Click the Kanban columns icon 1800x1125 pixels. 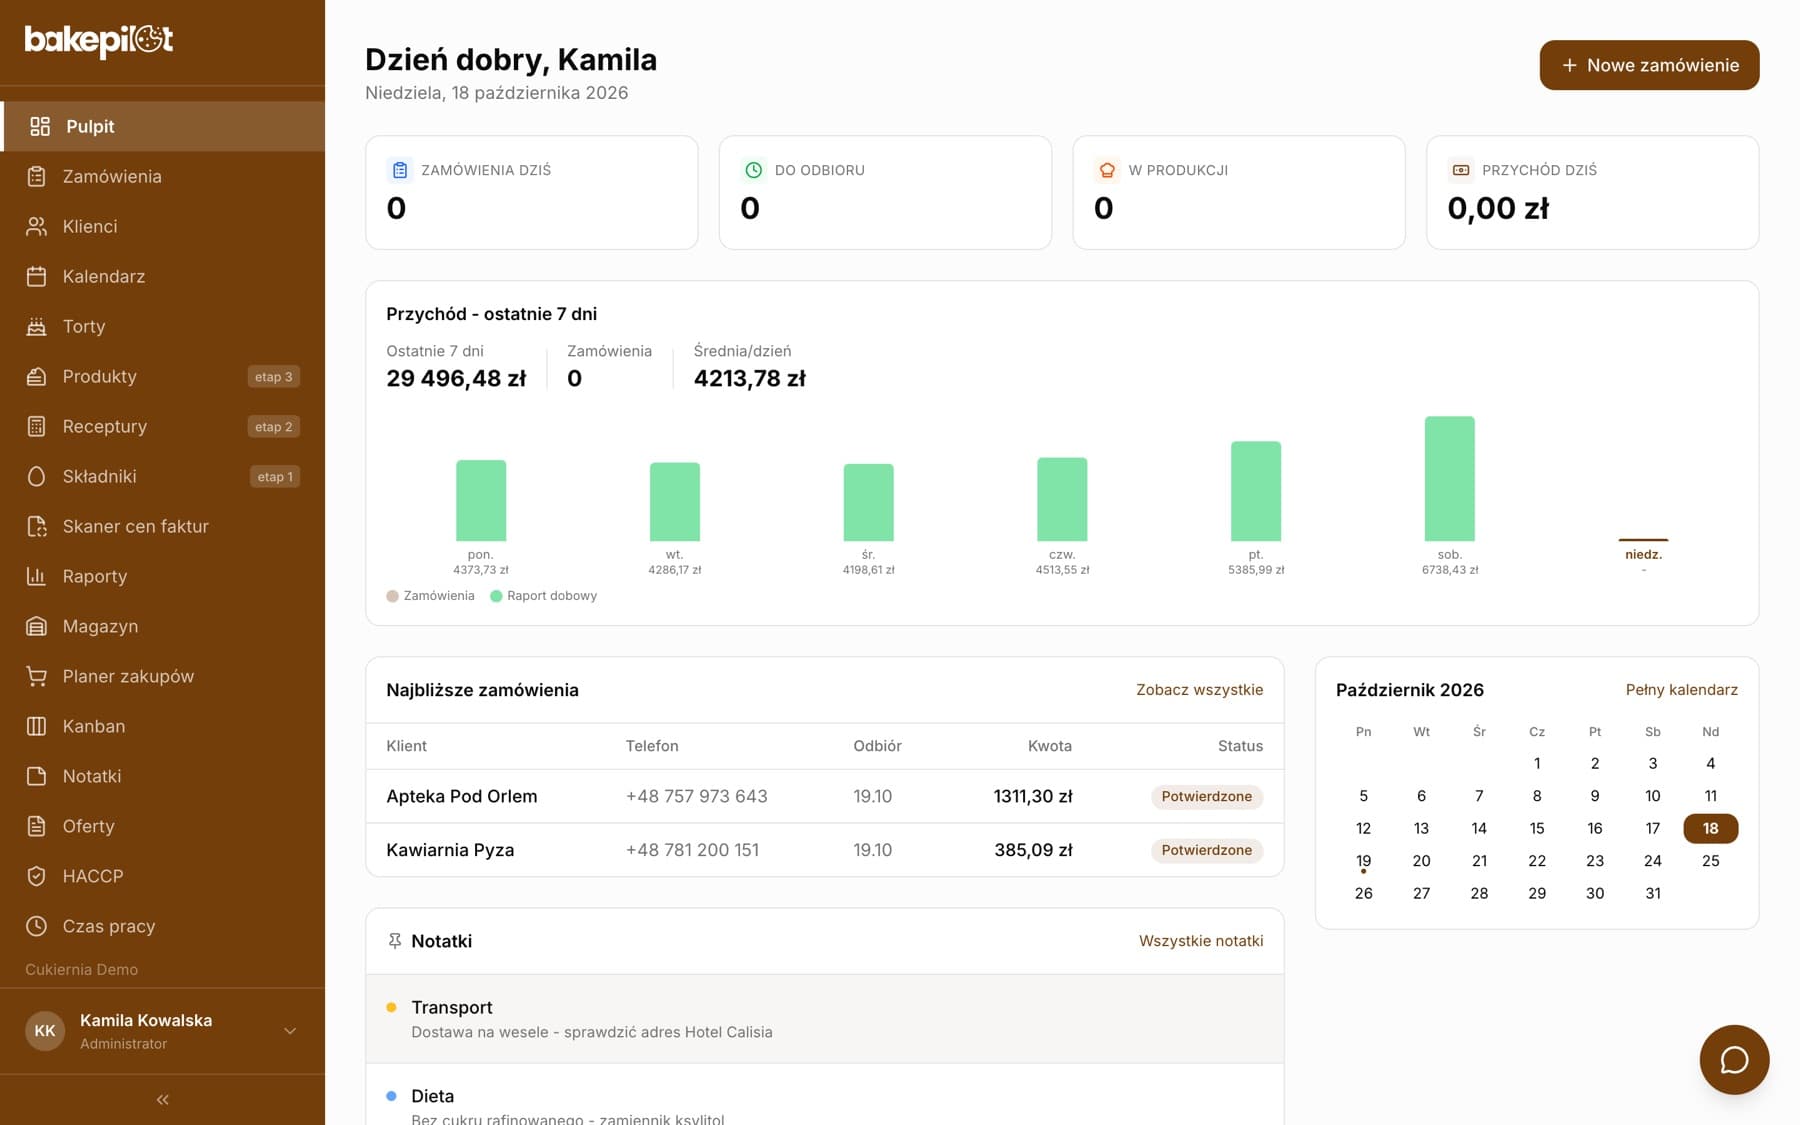(37, 726)
